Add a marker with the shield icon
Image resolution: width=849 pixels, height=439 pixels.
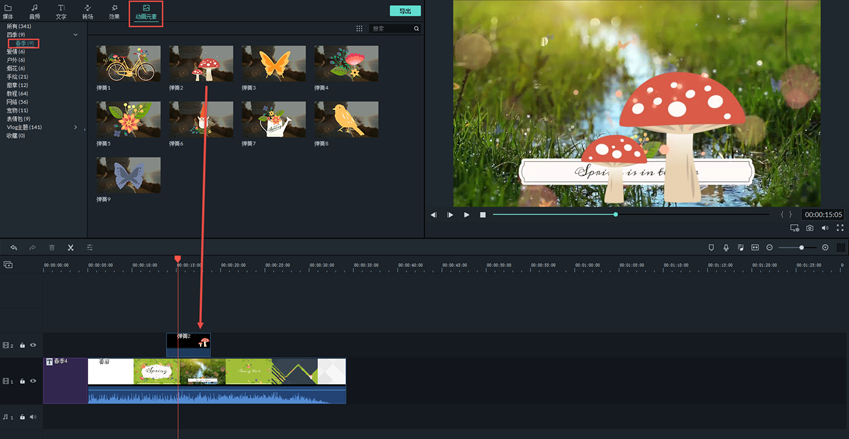[x=711, y=247]
